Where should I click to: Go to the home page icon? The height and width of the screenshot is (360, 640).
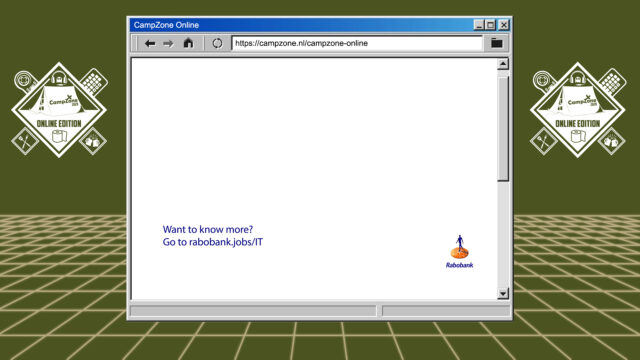tap(188, 43)
